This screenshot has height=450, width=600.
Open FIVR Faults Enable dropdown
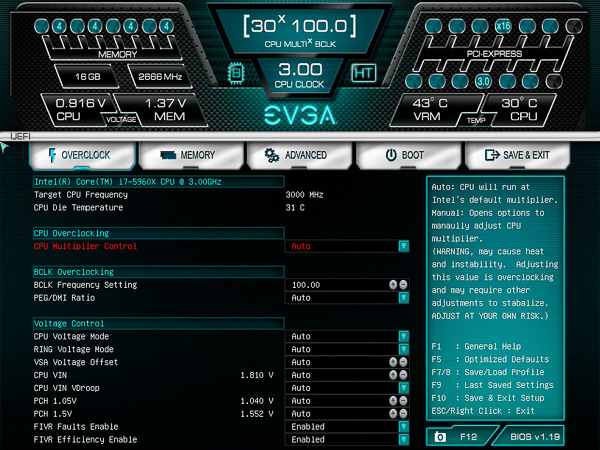[x=403, y=427]
